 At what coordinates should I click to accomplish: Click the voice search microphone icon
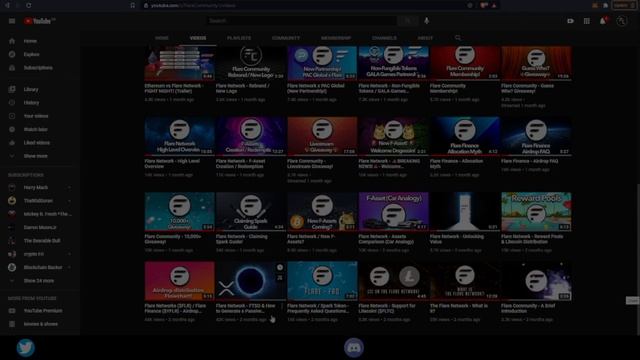coord(427,20)
